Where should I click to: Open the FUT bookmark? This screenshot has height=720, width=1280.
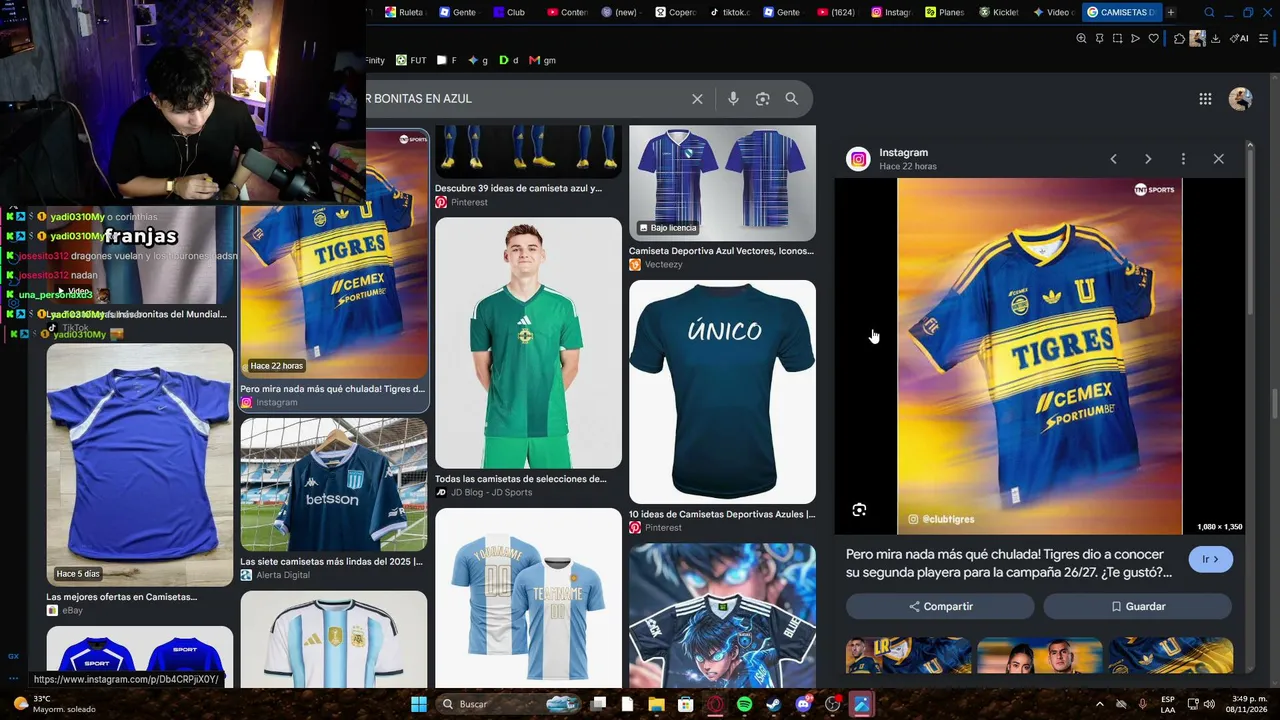411,60
